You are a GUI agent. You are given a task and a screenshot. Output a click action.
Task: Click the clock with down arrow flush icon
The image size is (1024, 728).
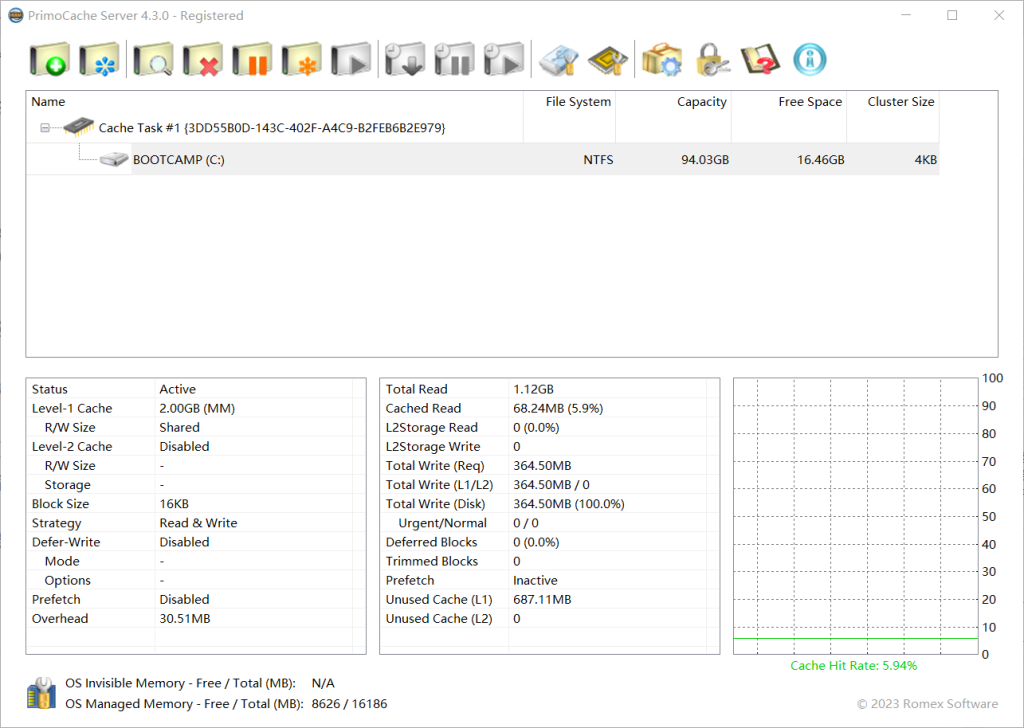tap(405, 60)
